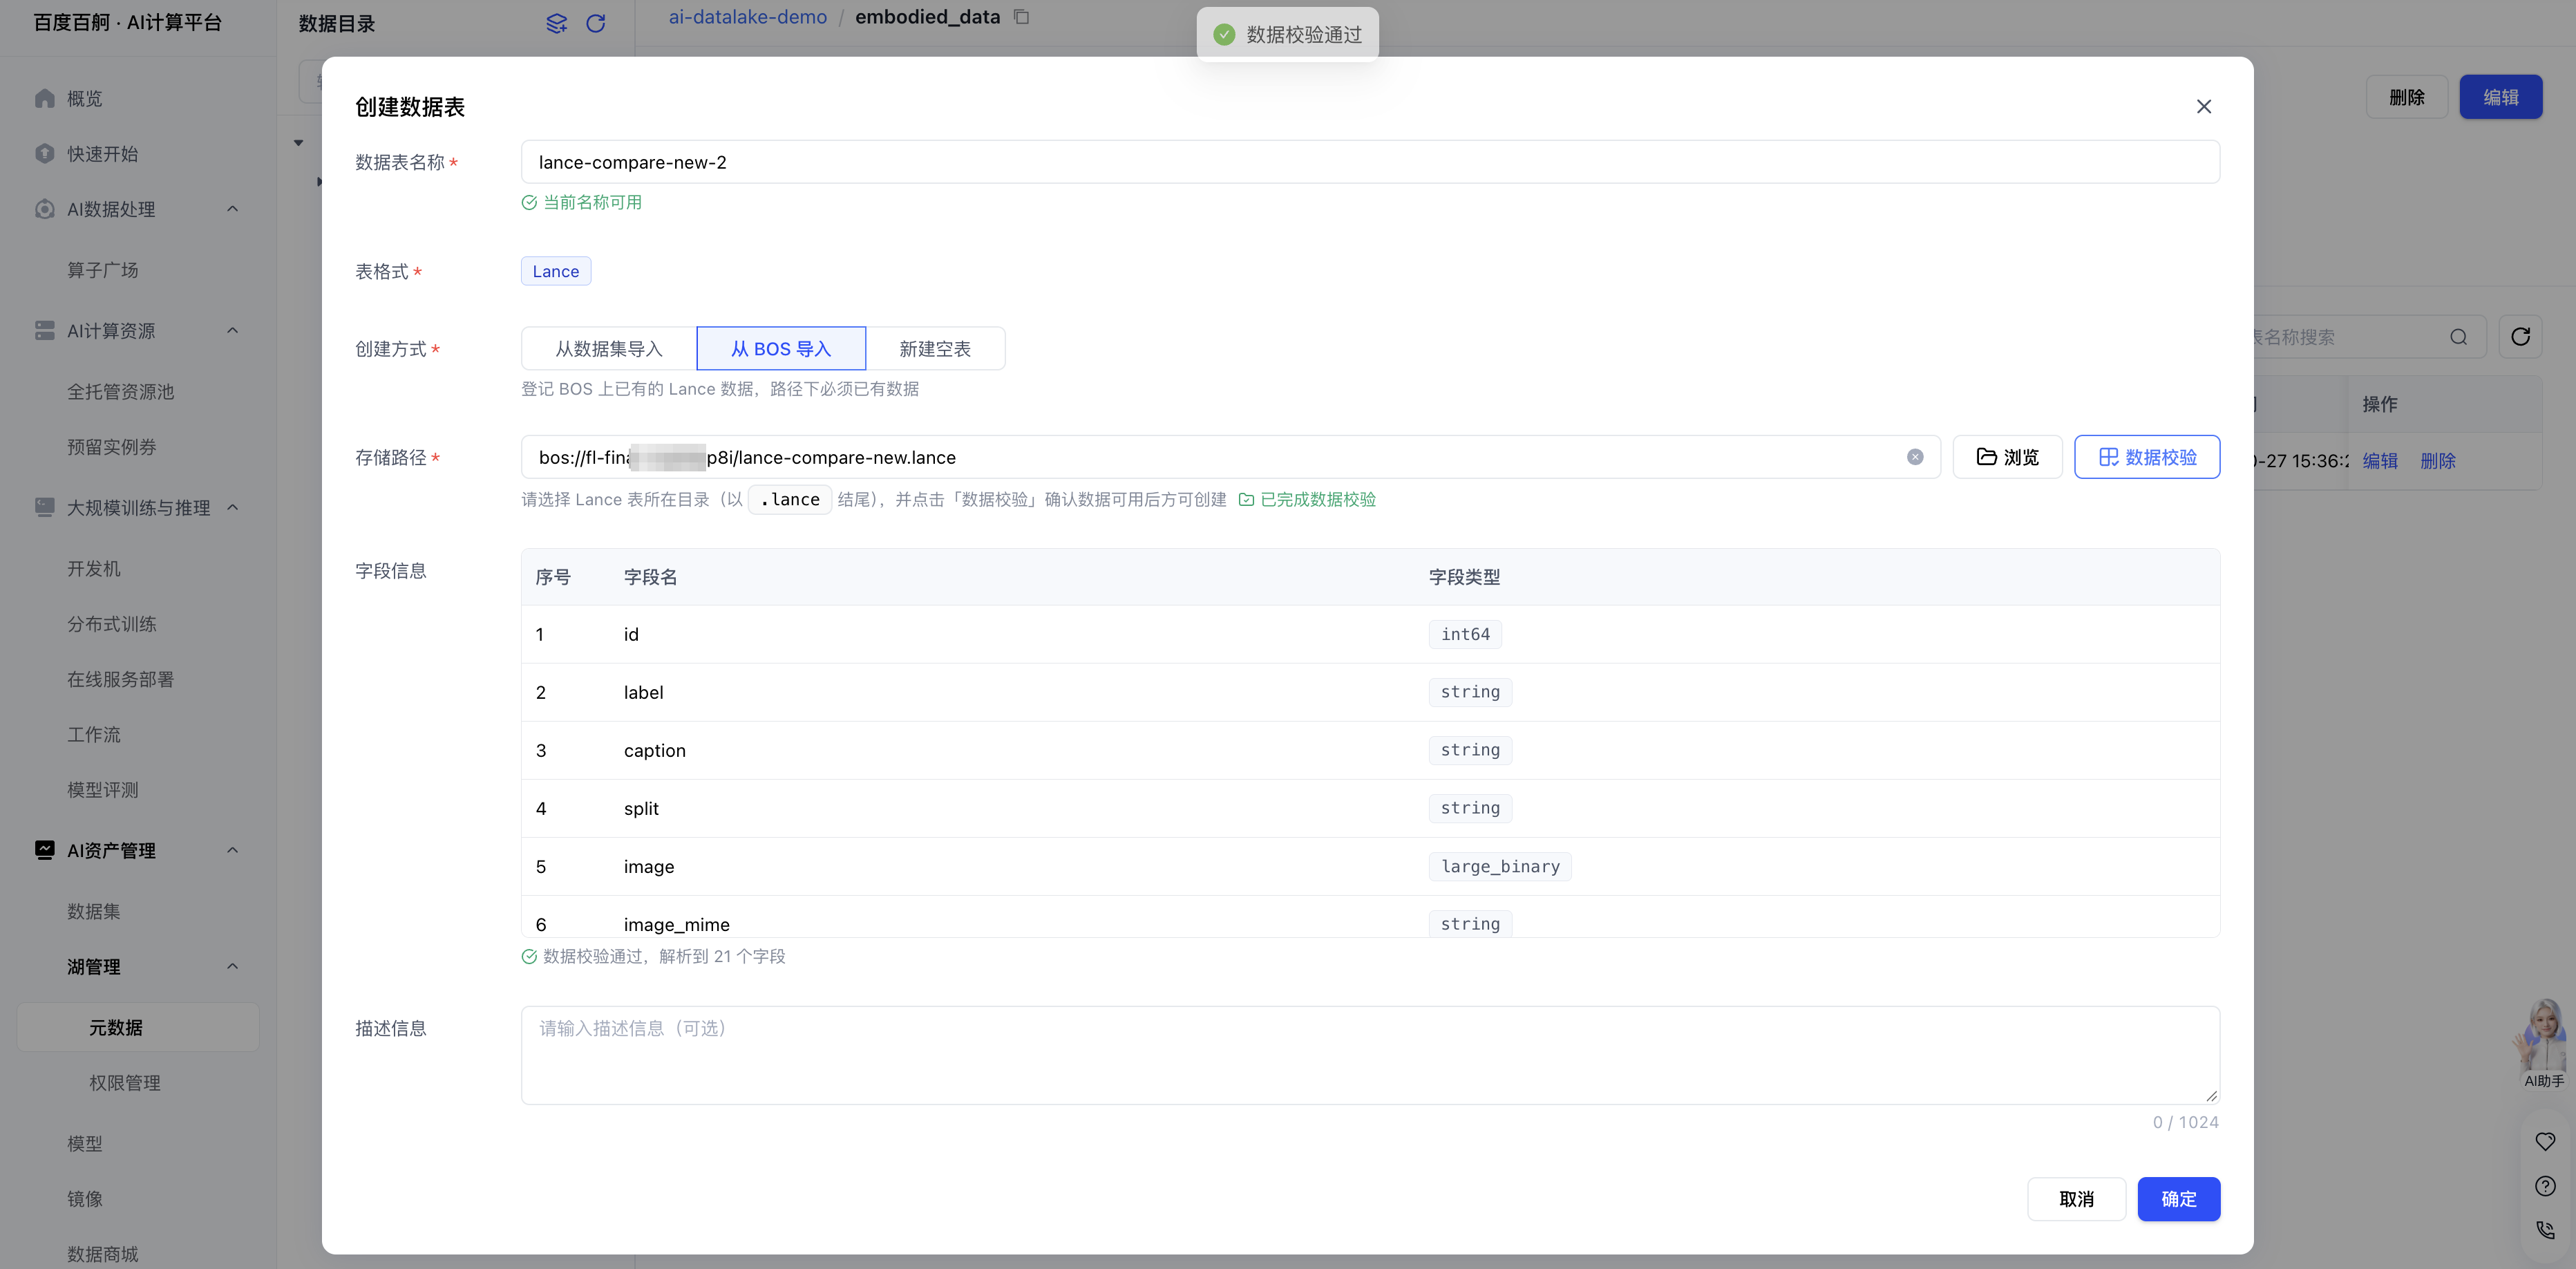Screen dimensions: 2576x1269
Task: Click the help question mark icon
Action: (x=2545, y=1186)
